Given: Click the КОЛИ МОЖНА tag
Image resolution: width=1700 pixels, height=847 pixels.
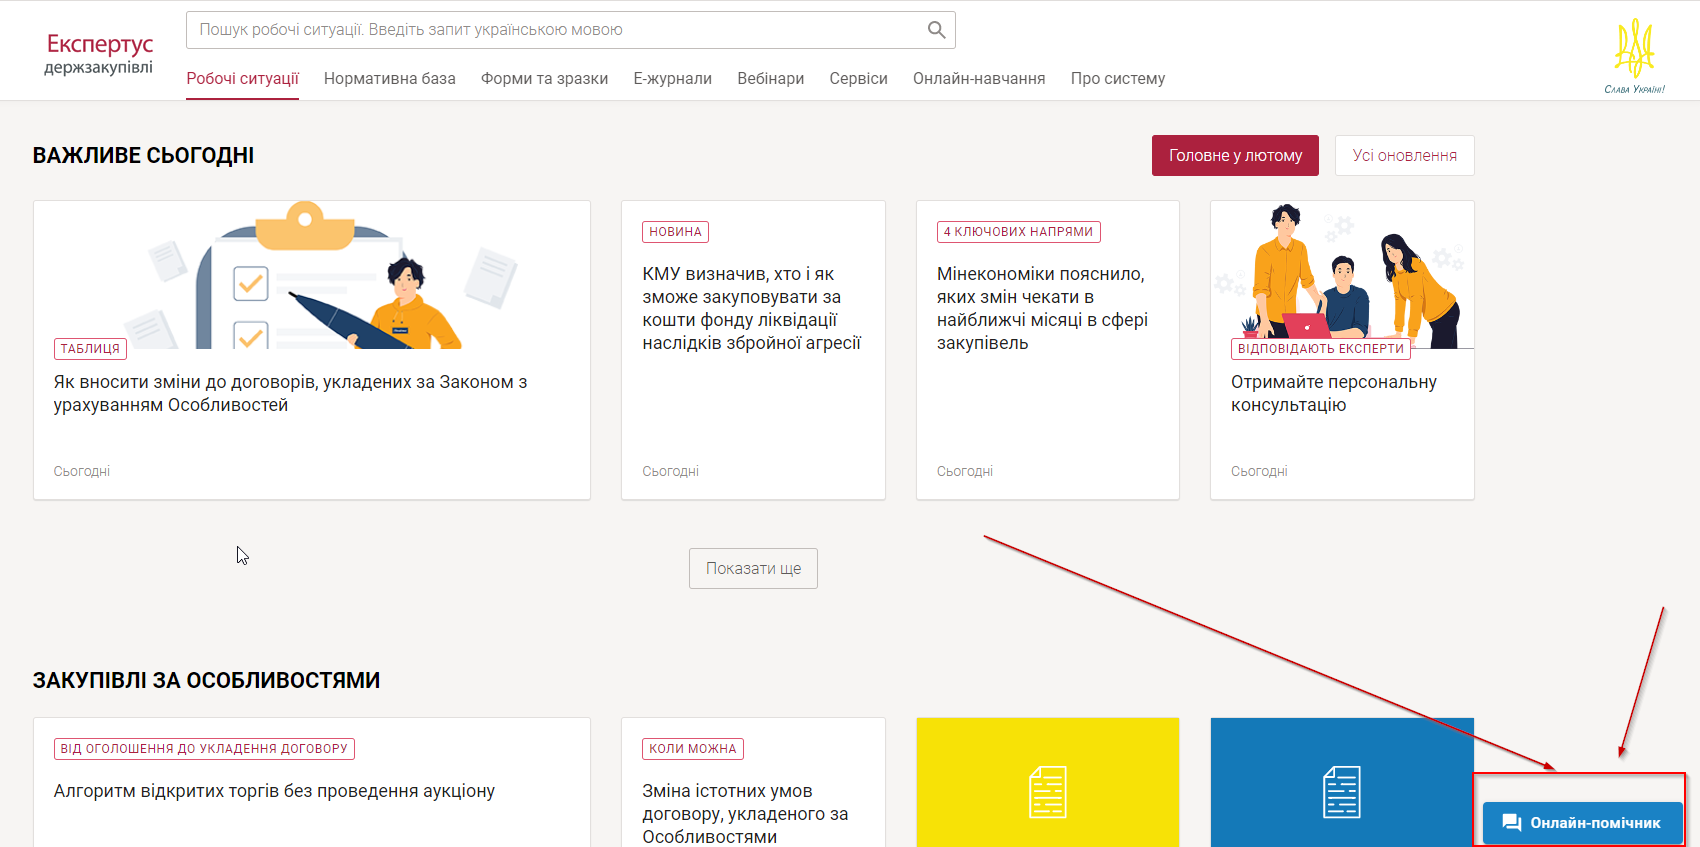Looking at the screenshot, I should click(692, 748).
